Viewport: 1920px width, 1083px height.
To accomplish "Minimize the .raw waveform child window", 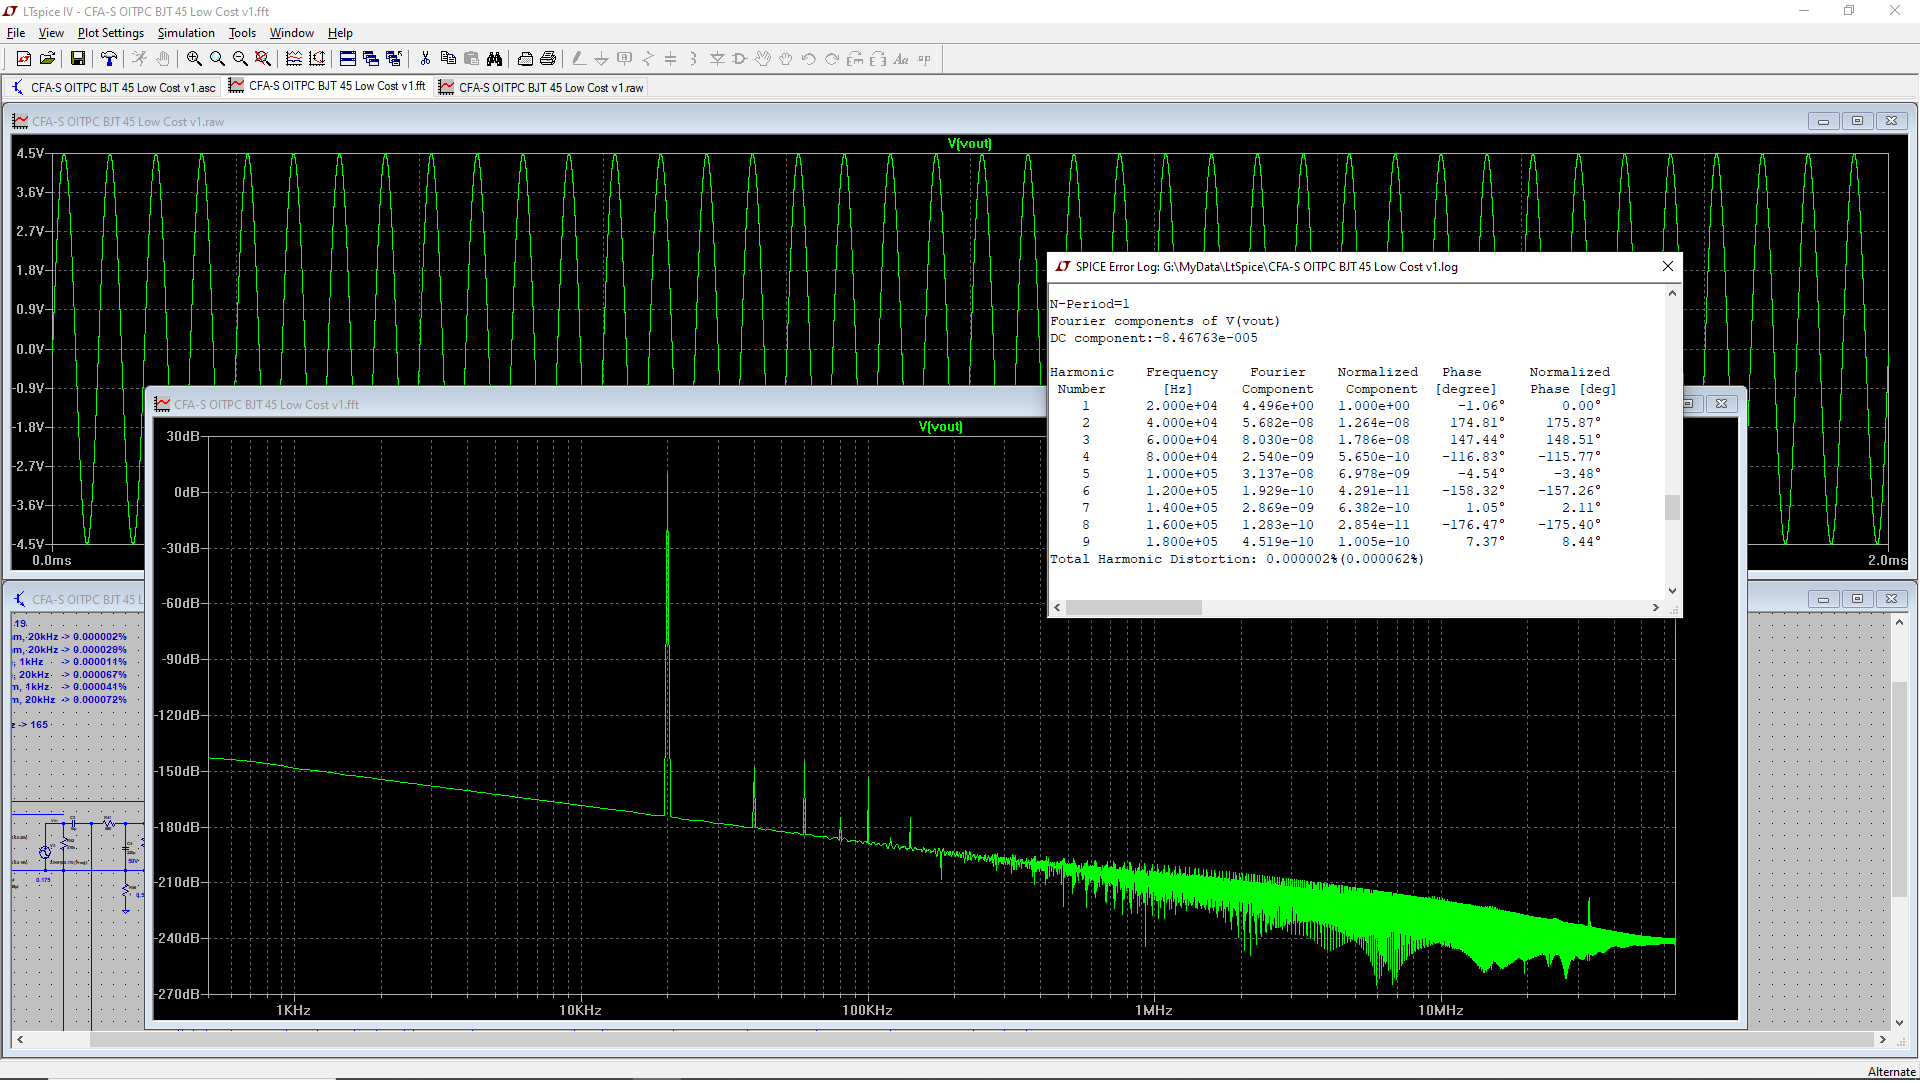I will pyautogui.click(x=1823, y=121).
